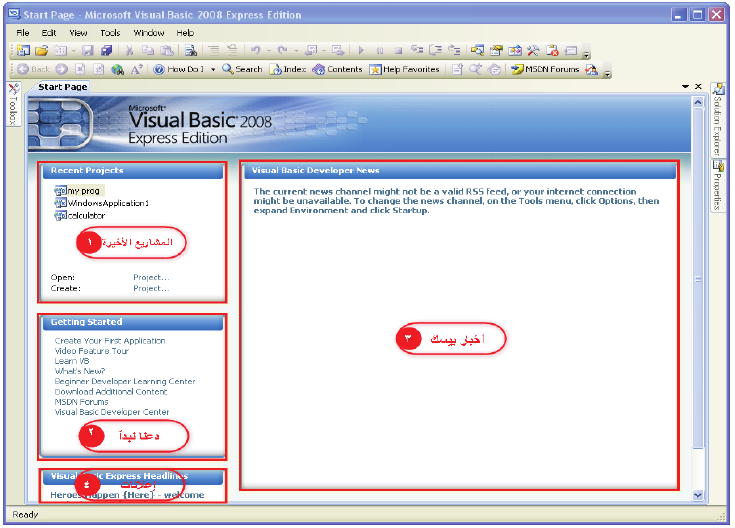Click the Save All icon
735x528 pixels.
[106, 50]
